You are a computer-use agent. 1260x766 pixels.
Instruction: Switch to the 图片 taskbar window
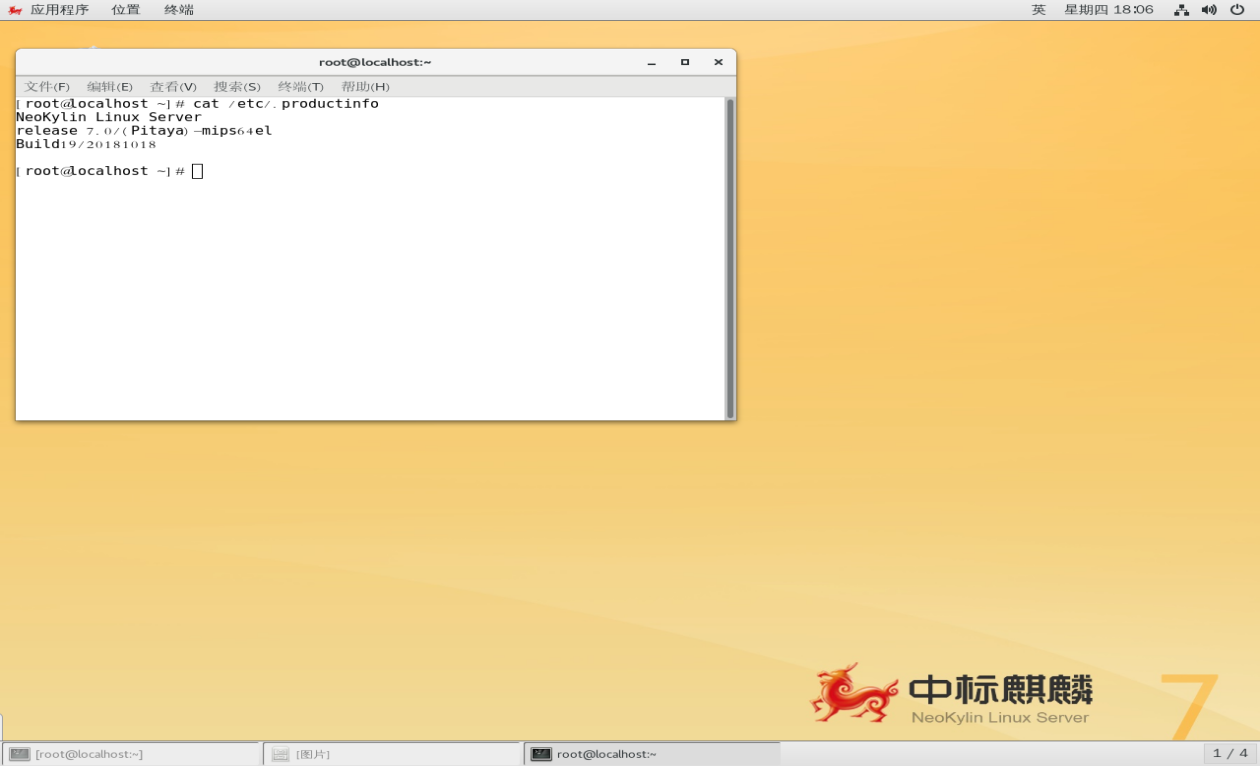(392, 754)
